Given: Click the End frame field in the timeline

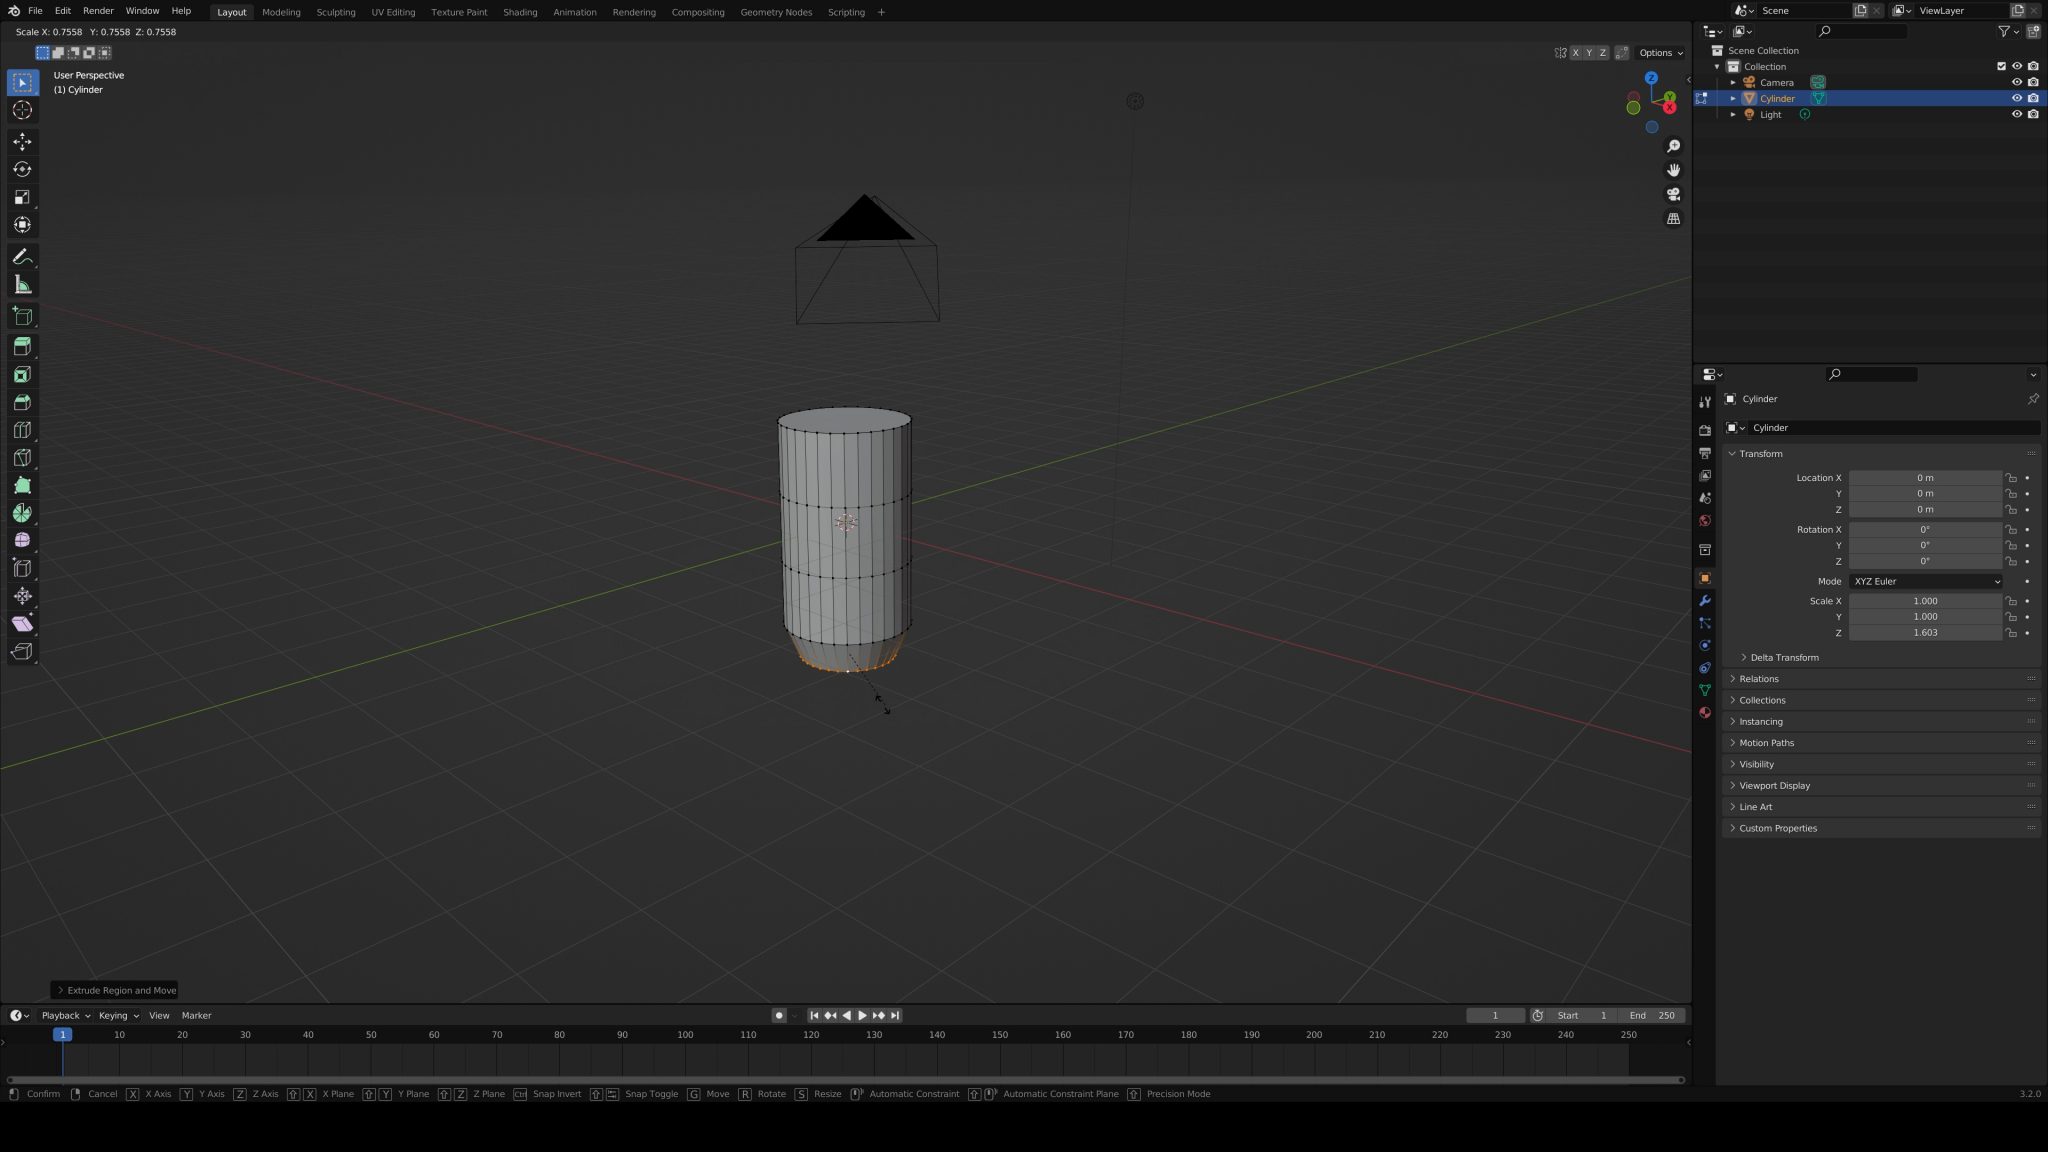Looking at the screenshot, I should (x=1650, y=1015).
